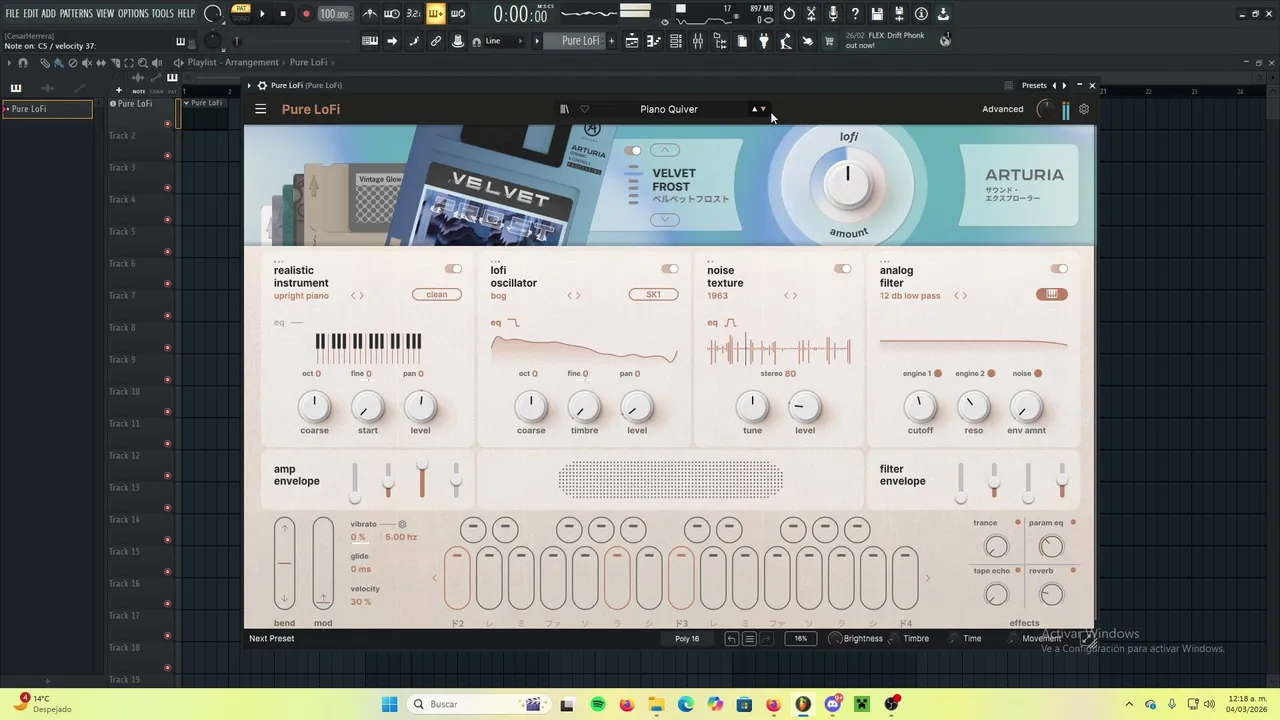Open the preset library browser icon

click(564, 109)
